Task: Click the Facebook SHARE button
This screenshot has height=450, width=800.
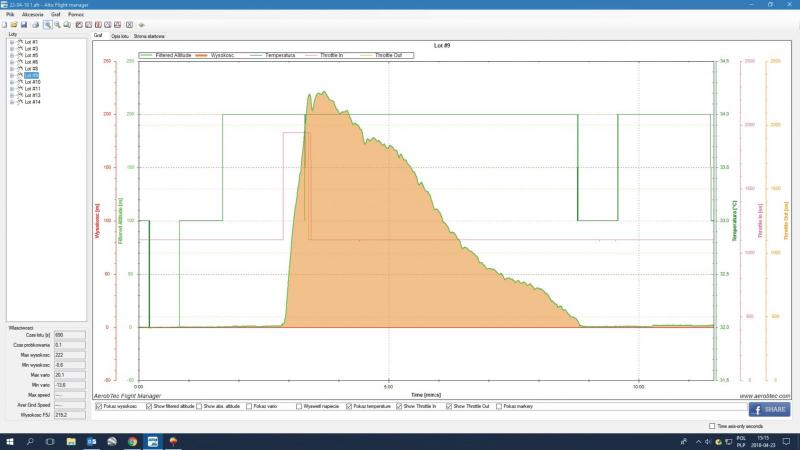Action: point(769,409)
